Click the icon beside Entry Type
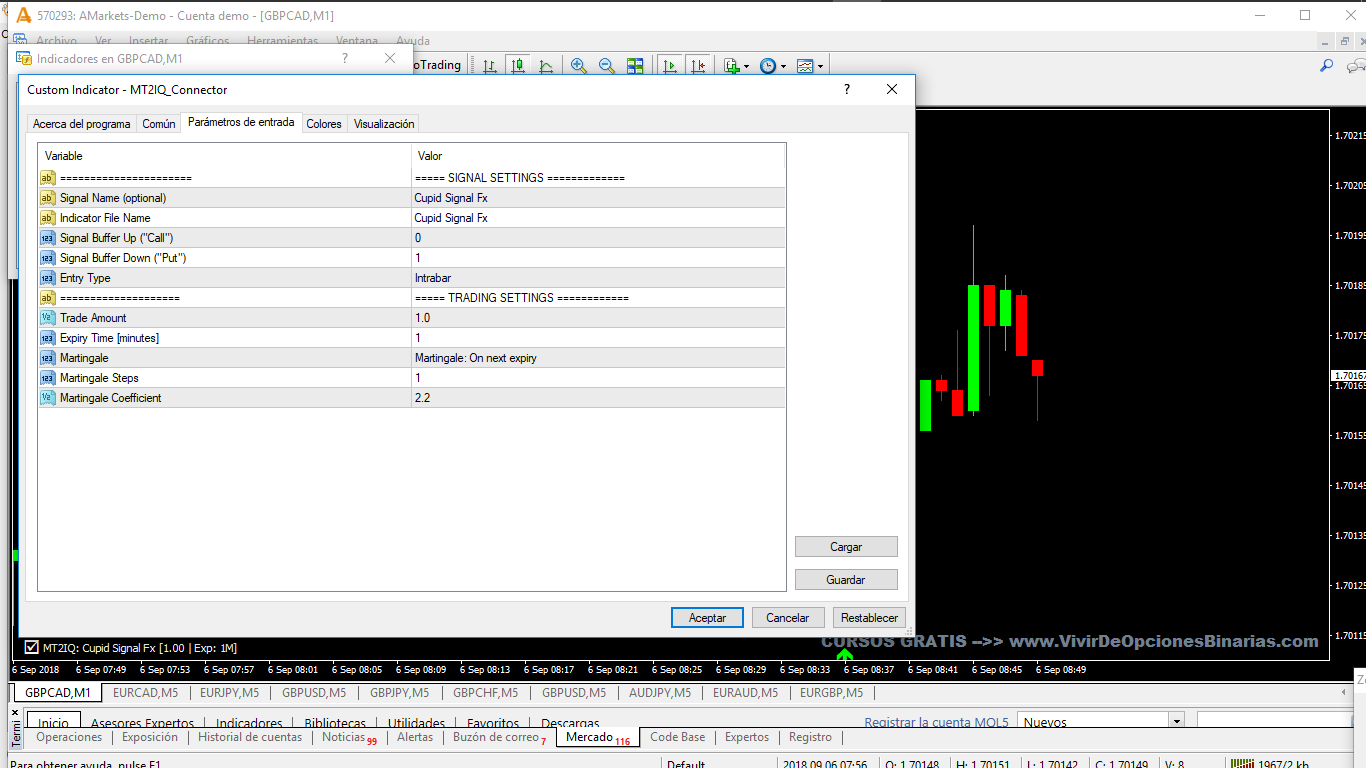 tap(48, 278)
